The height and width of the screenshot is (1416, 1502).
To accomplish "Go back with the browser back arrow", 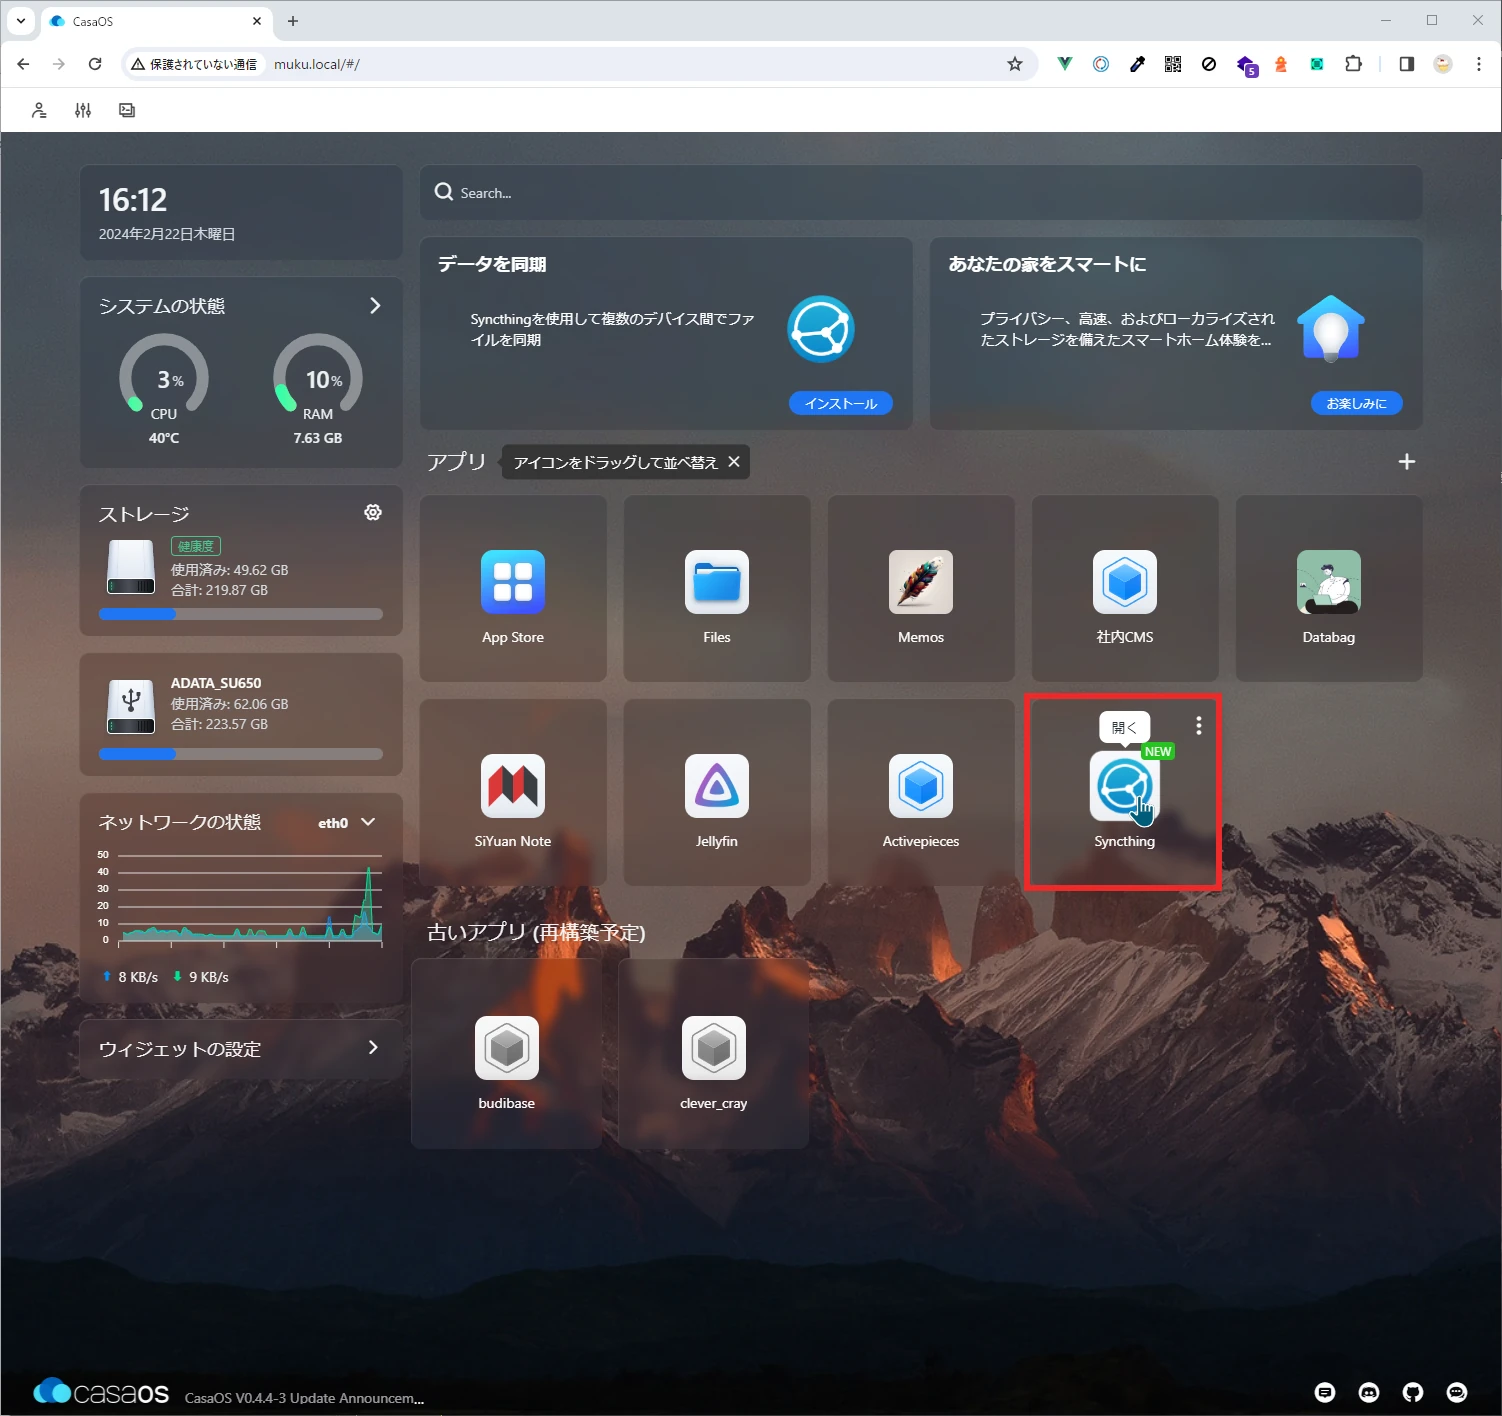I will coord(23,64).
